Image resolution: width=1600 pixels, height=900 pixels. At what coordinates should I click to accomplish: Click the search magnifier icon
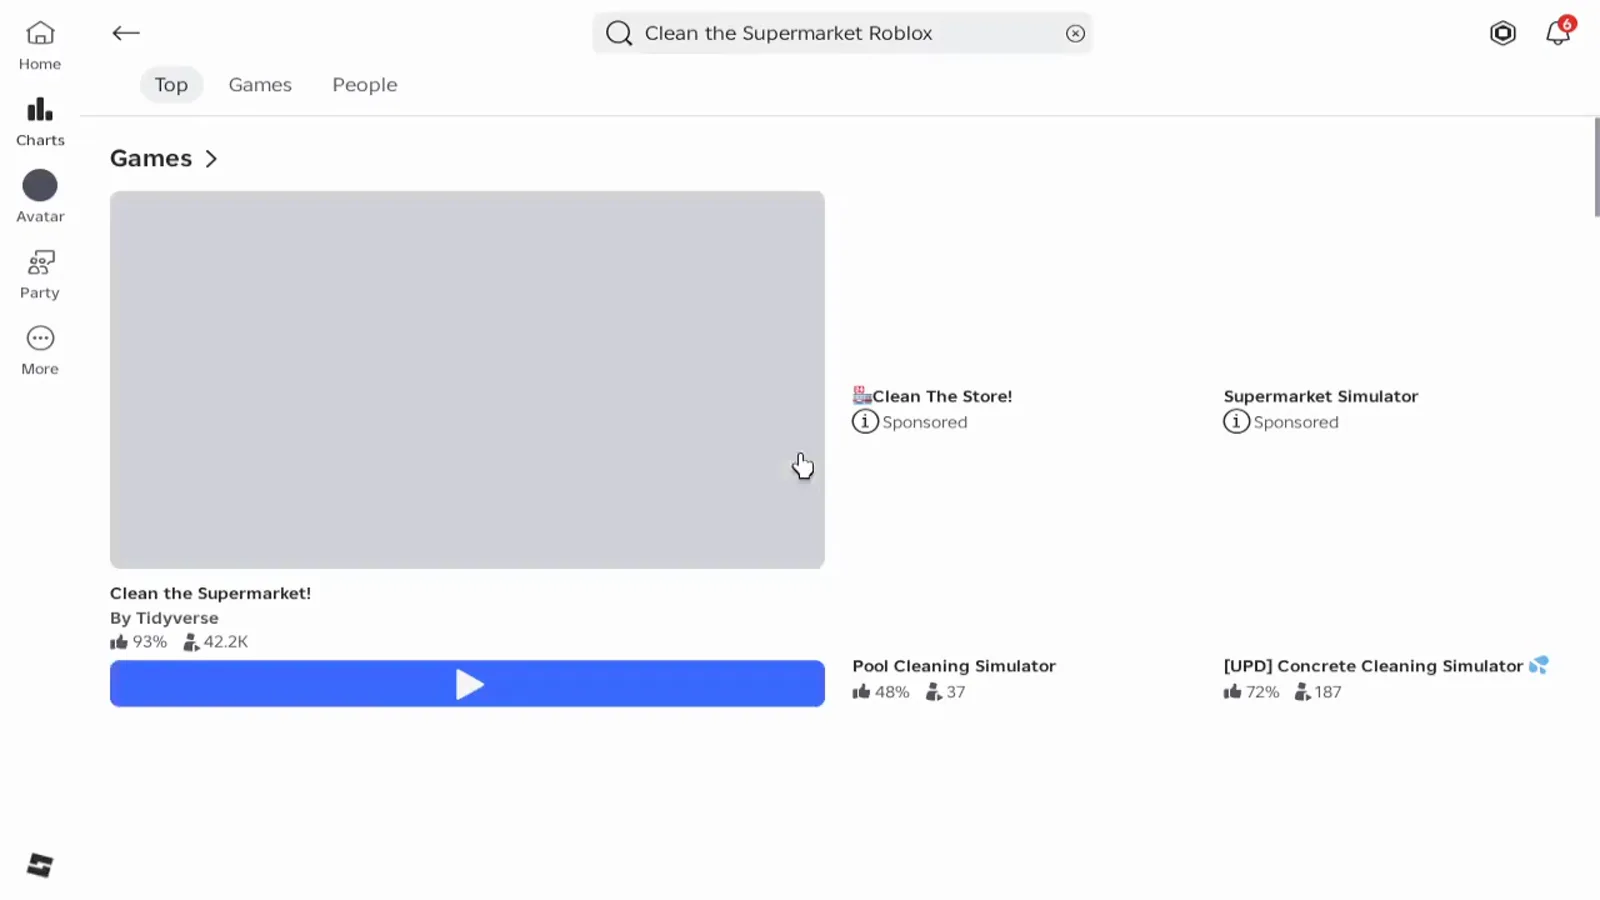(619, 33)
